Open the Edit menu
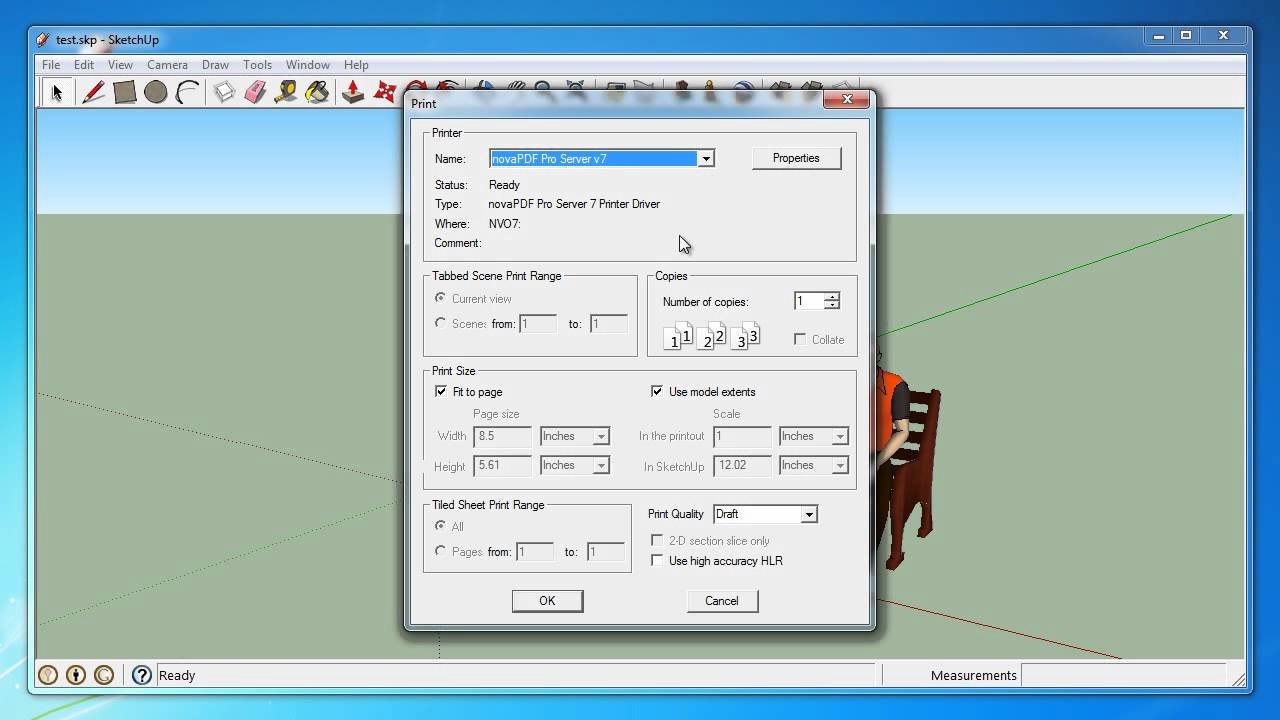Image resolution: width=1280 pixels, height=720 pixels. coord(84,64)
